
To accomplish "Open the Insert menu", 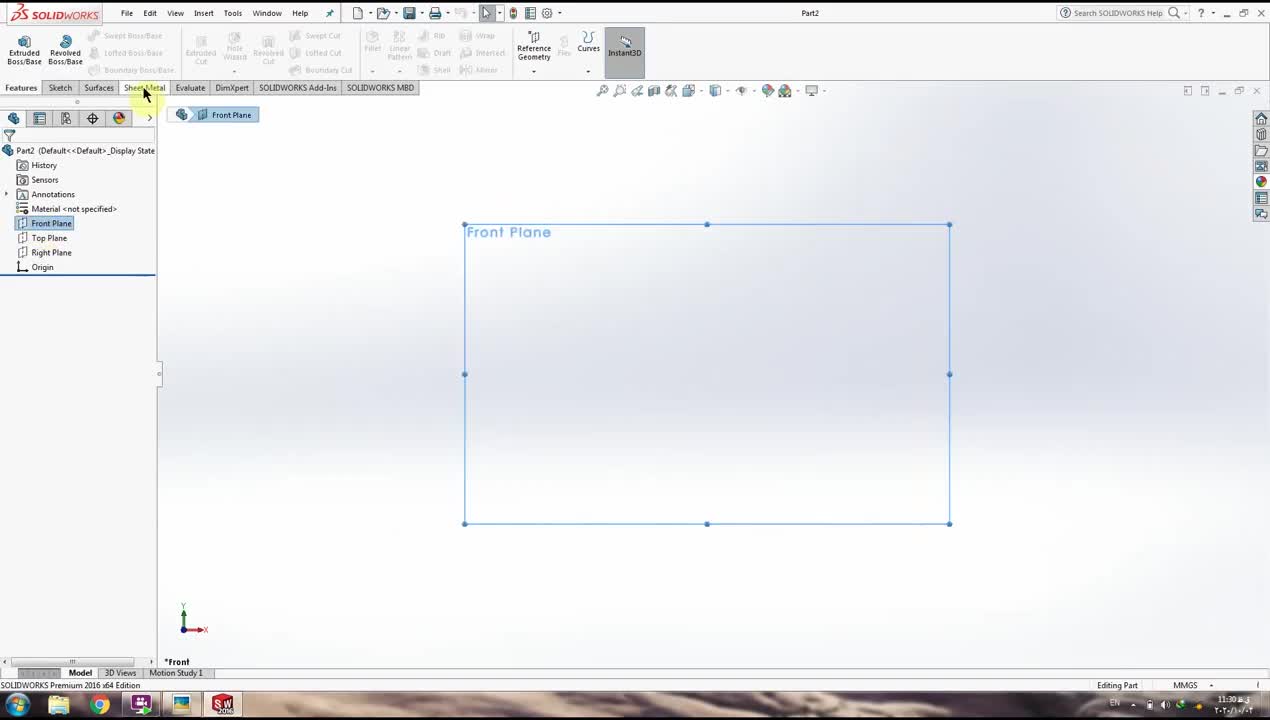I will coord(203,13).
